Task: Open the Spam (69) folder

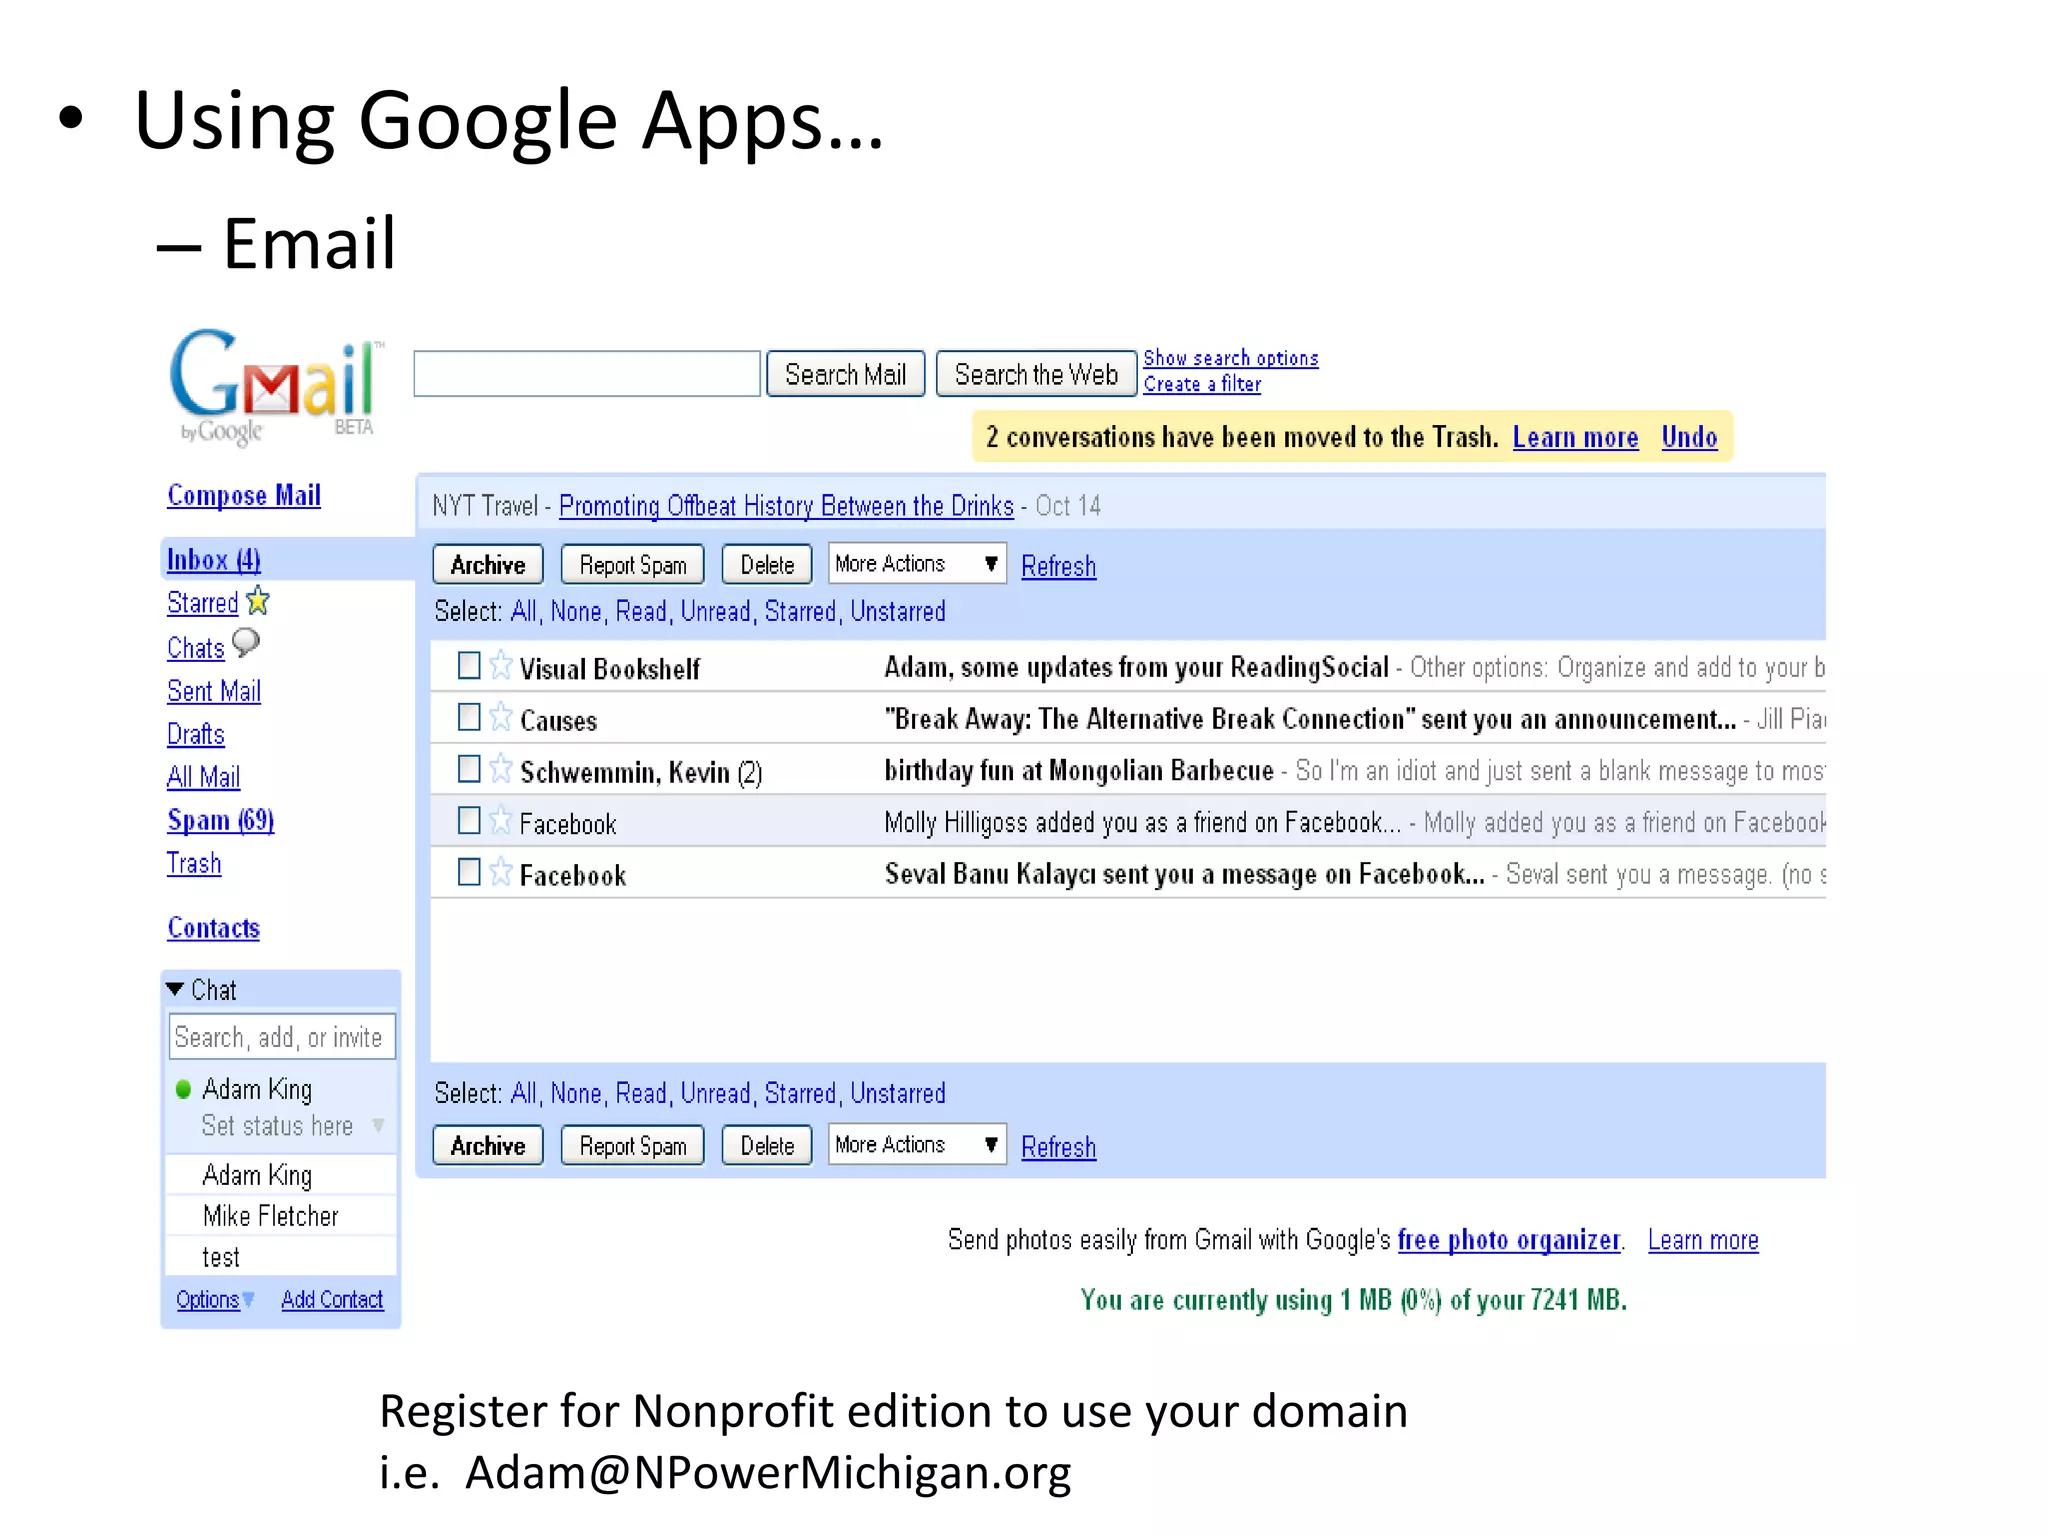Action: coord(220,820)
